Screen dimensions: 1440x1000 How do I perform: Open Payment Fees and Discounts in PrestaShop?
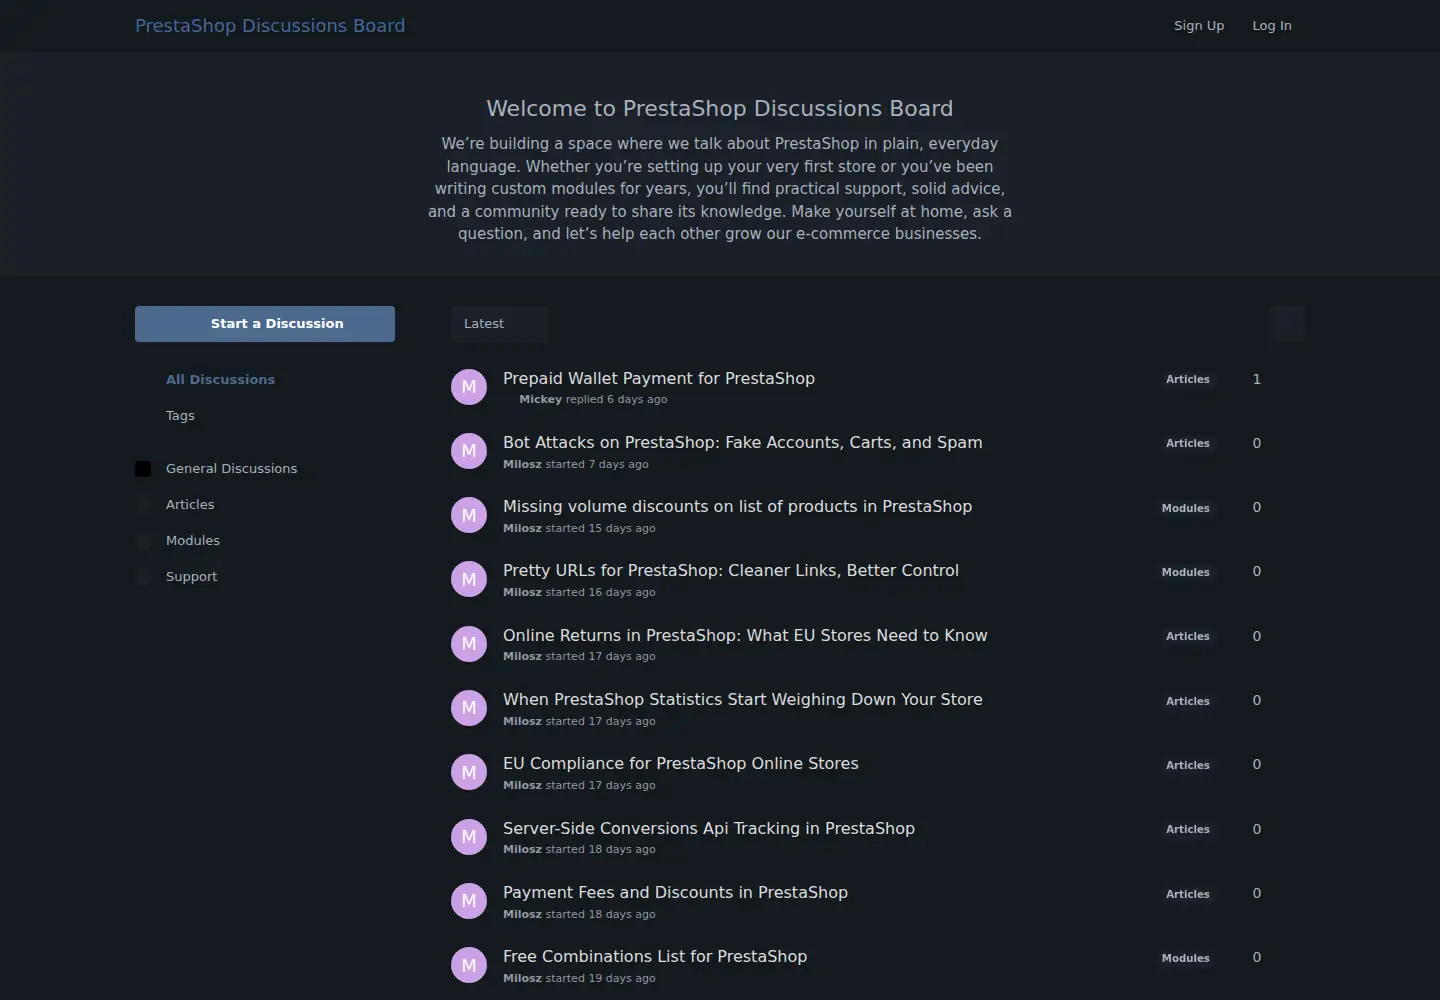(x=675, y=892)
